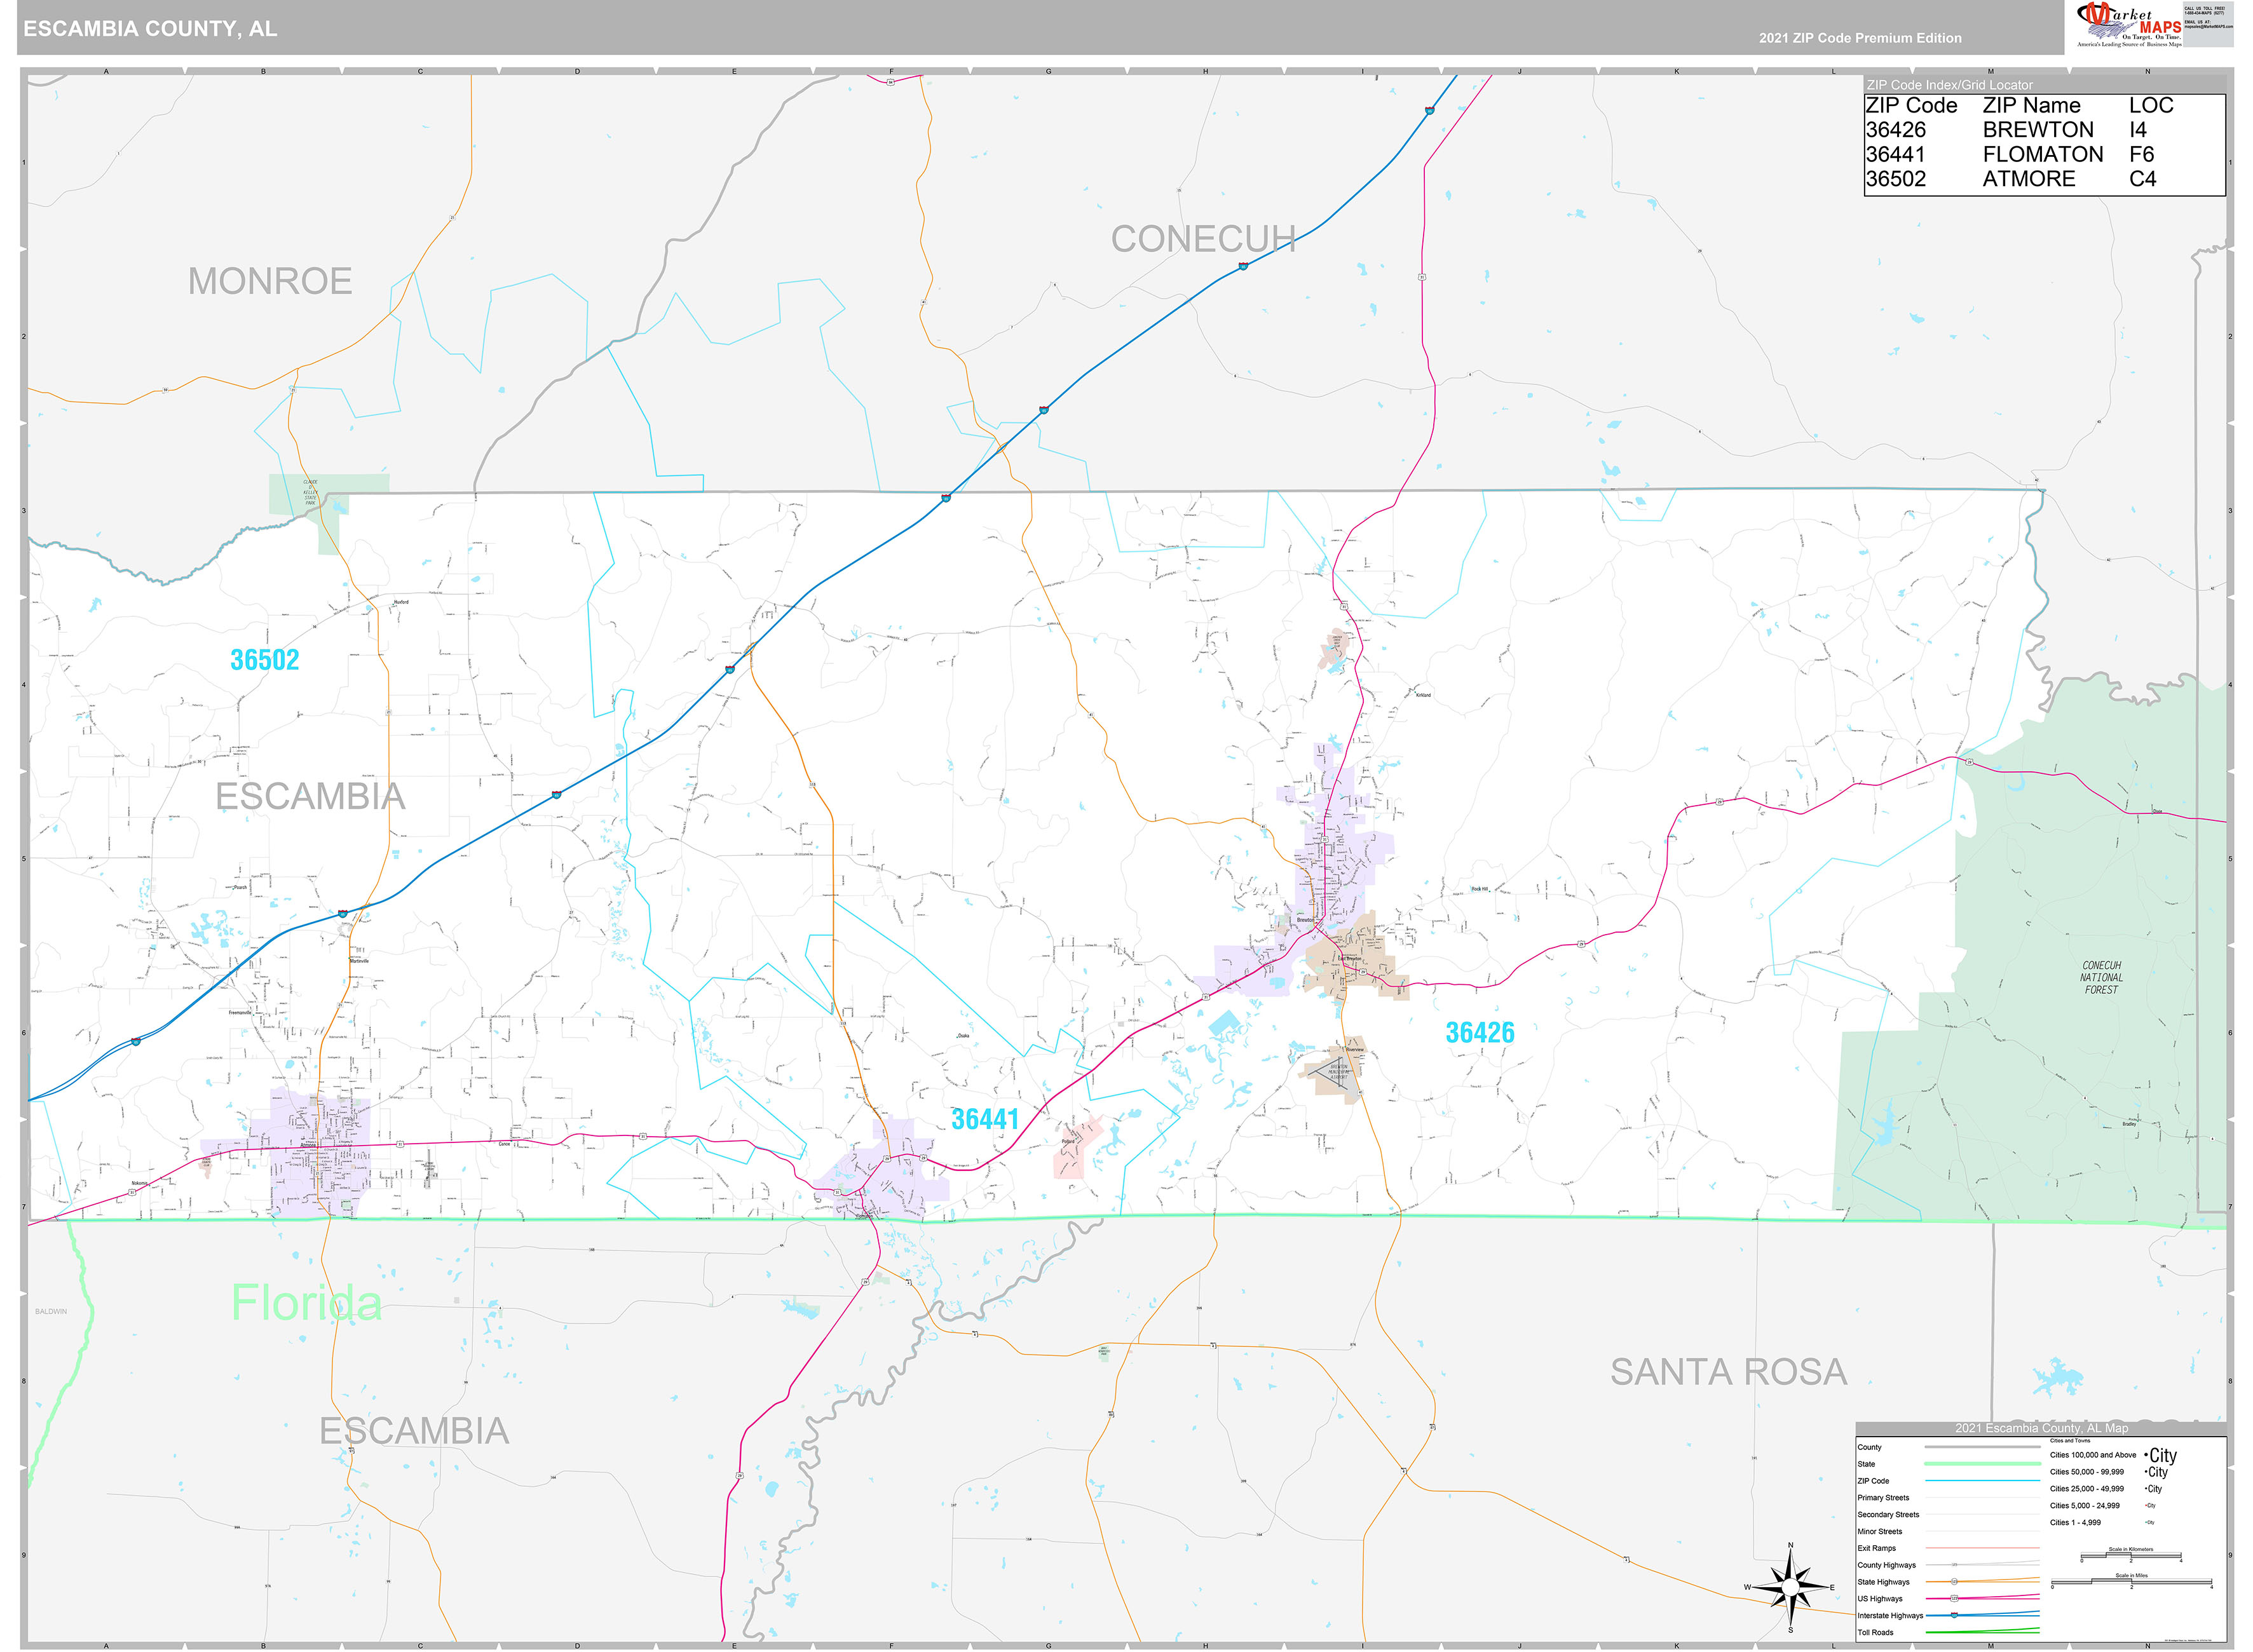Click the 'Scale in Miles' bar
Screen dimensions: 2253x1652
2131,1583
